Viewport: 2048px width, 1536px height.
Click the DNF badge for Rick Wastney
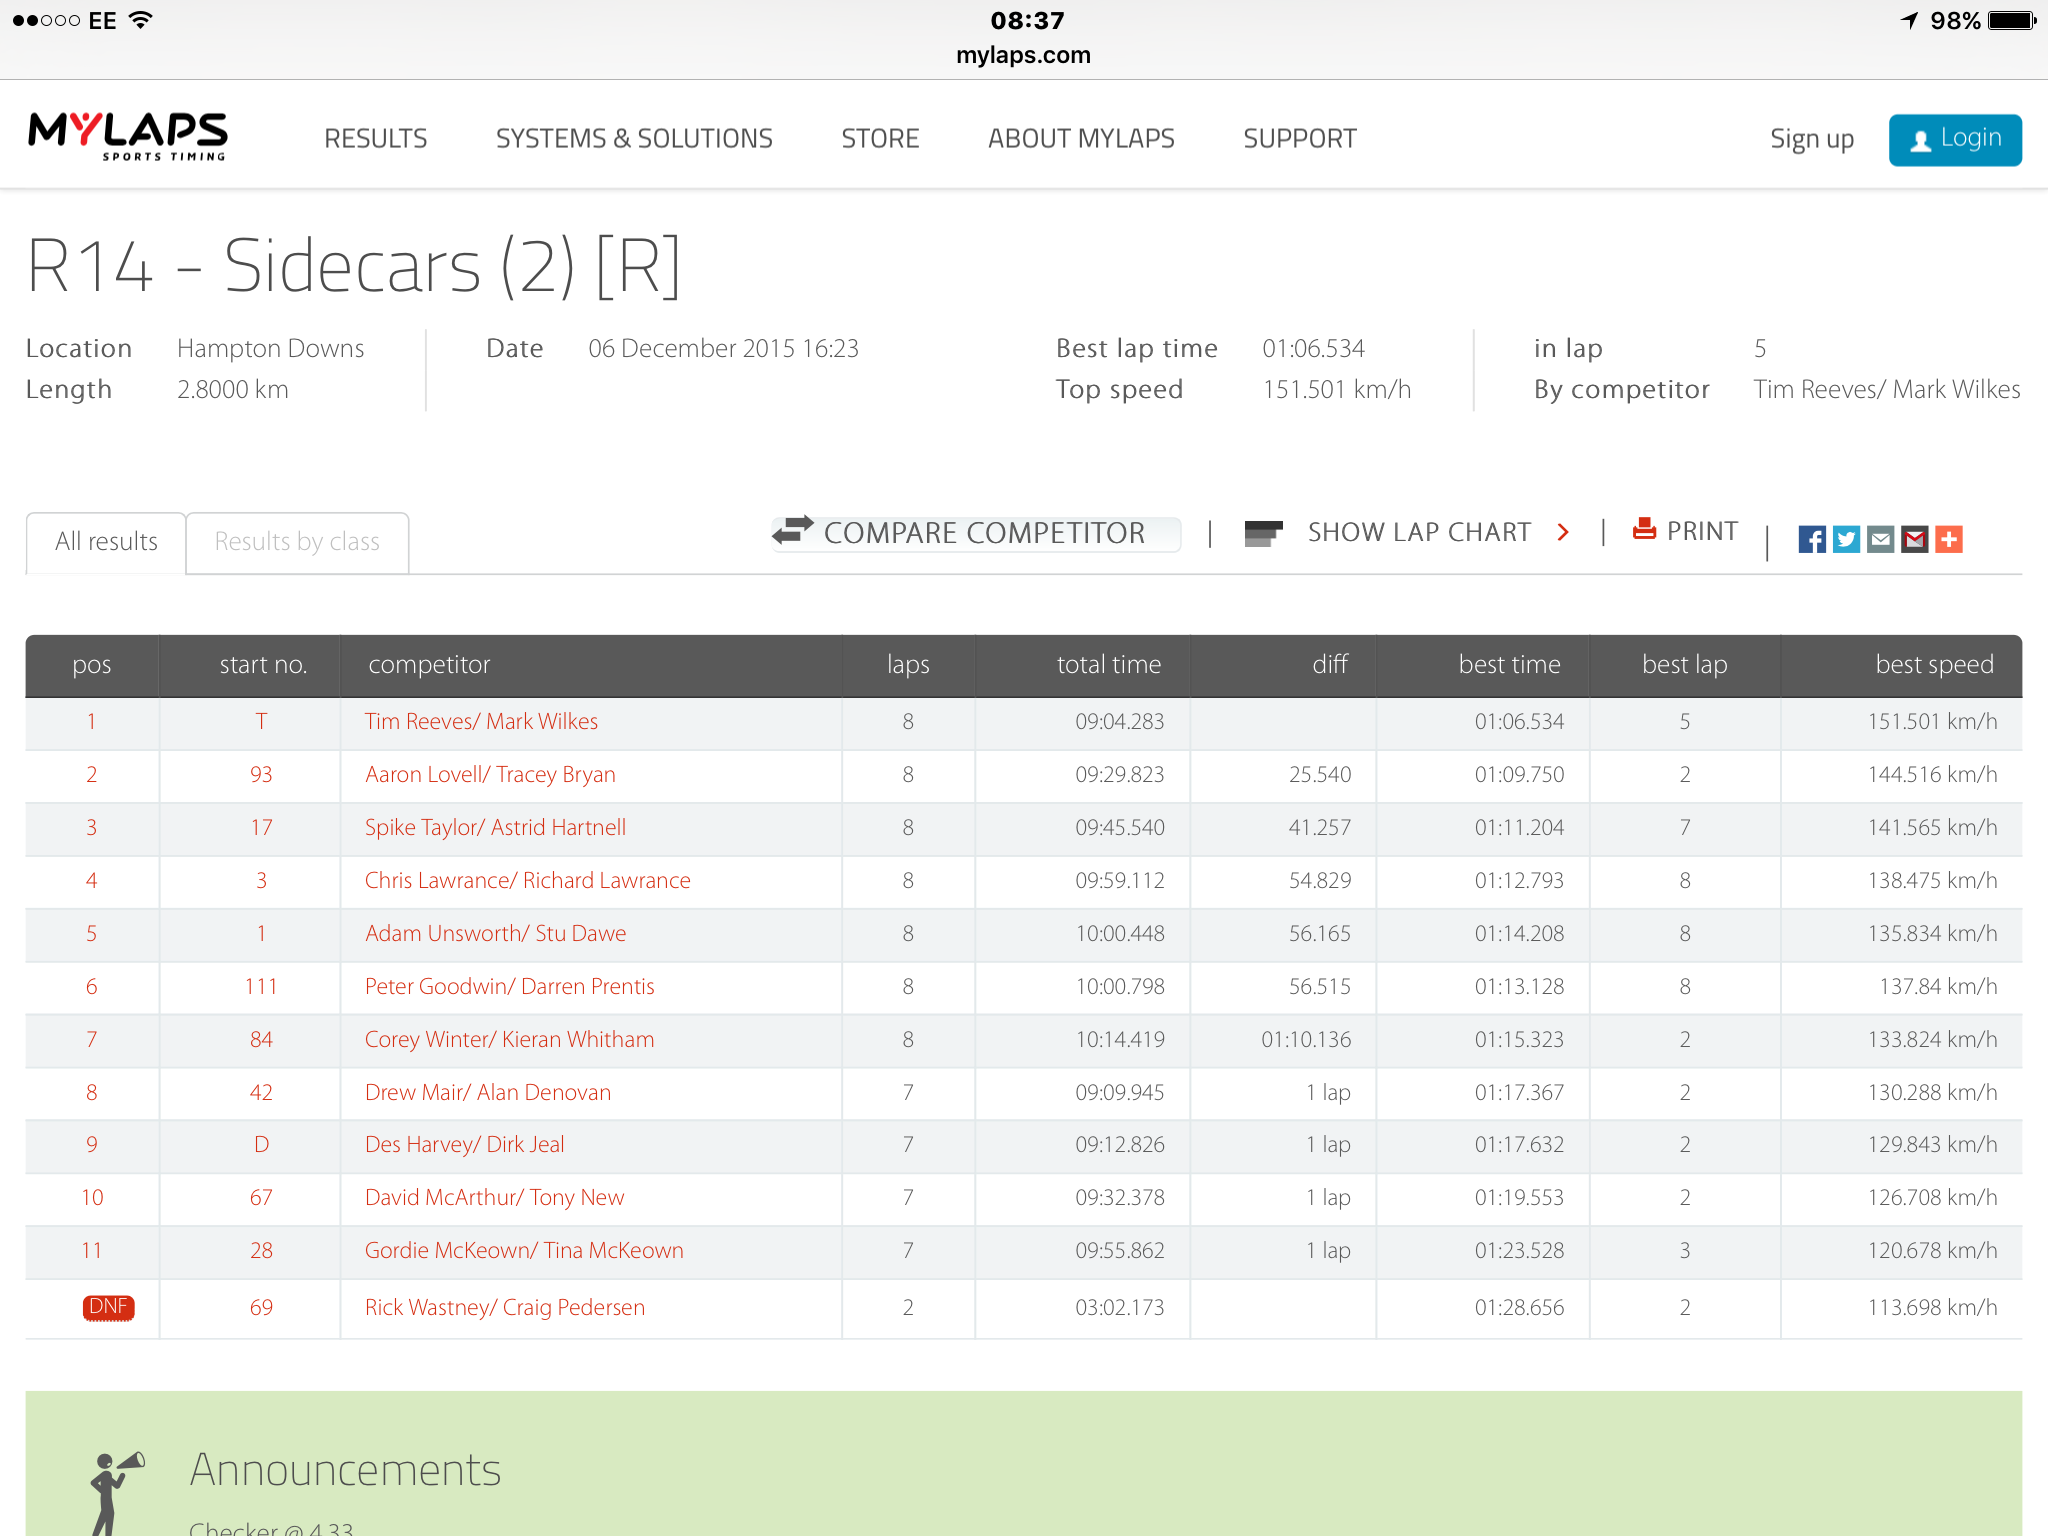coord(108,1307)
